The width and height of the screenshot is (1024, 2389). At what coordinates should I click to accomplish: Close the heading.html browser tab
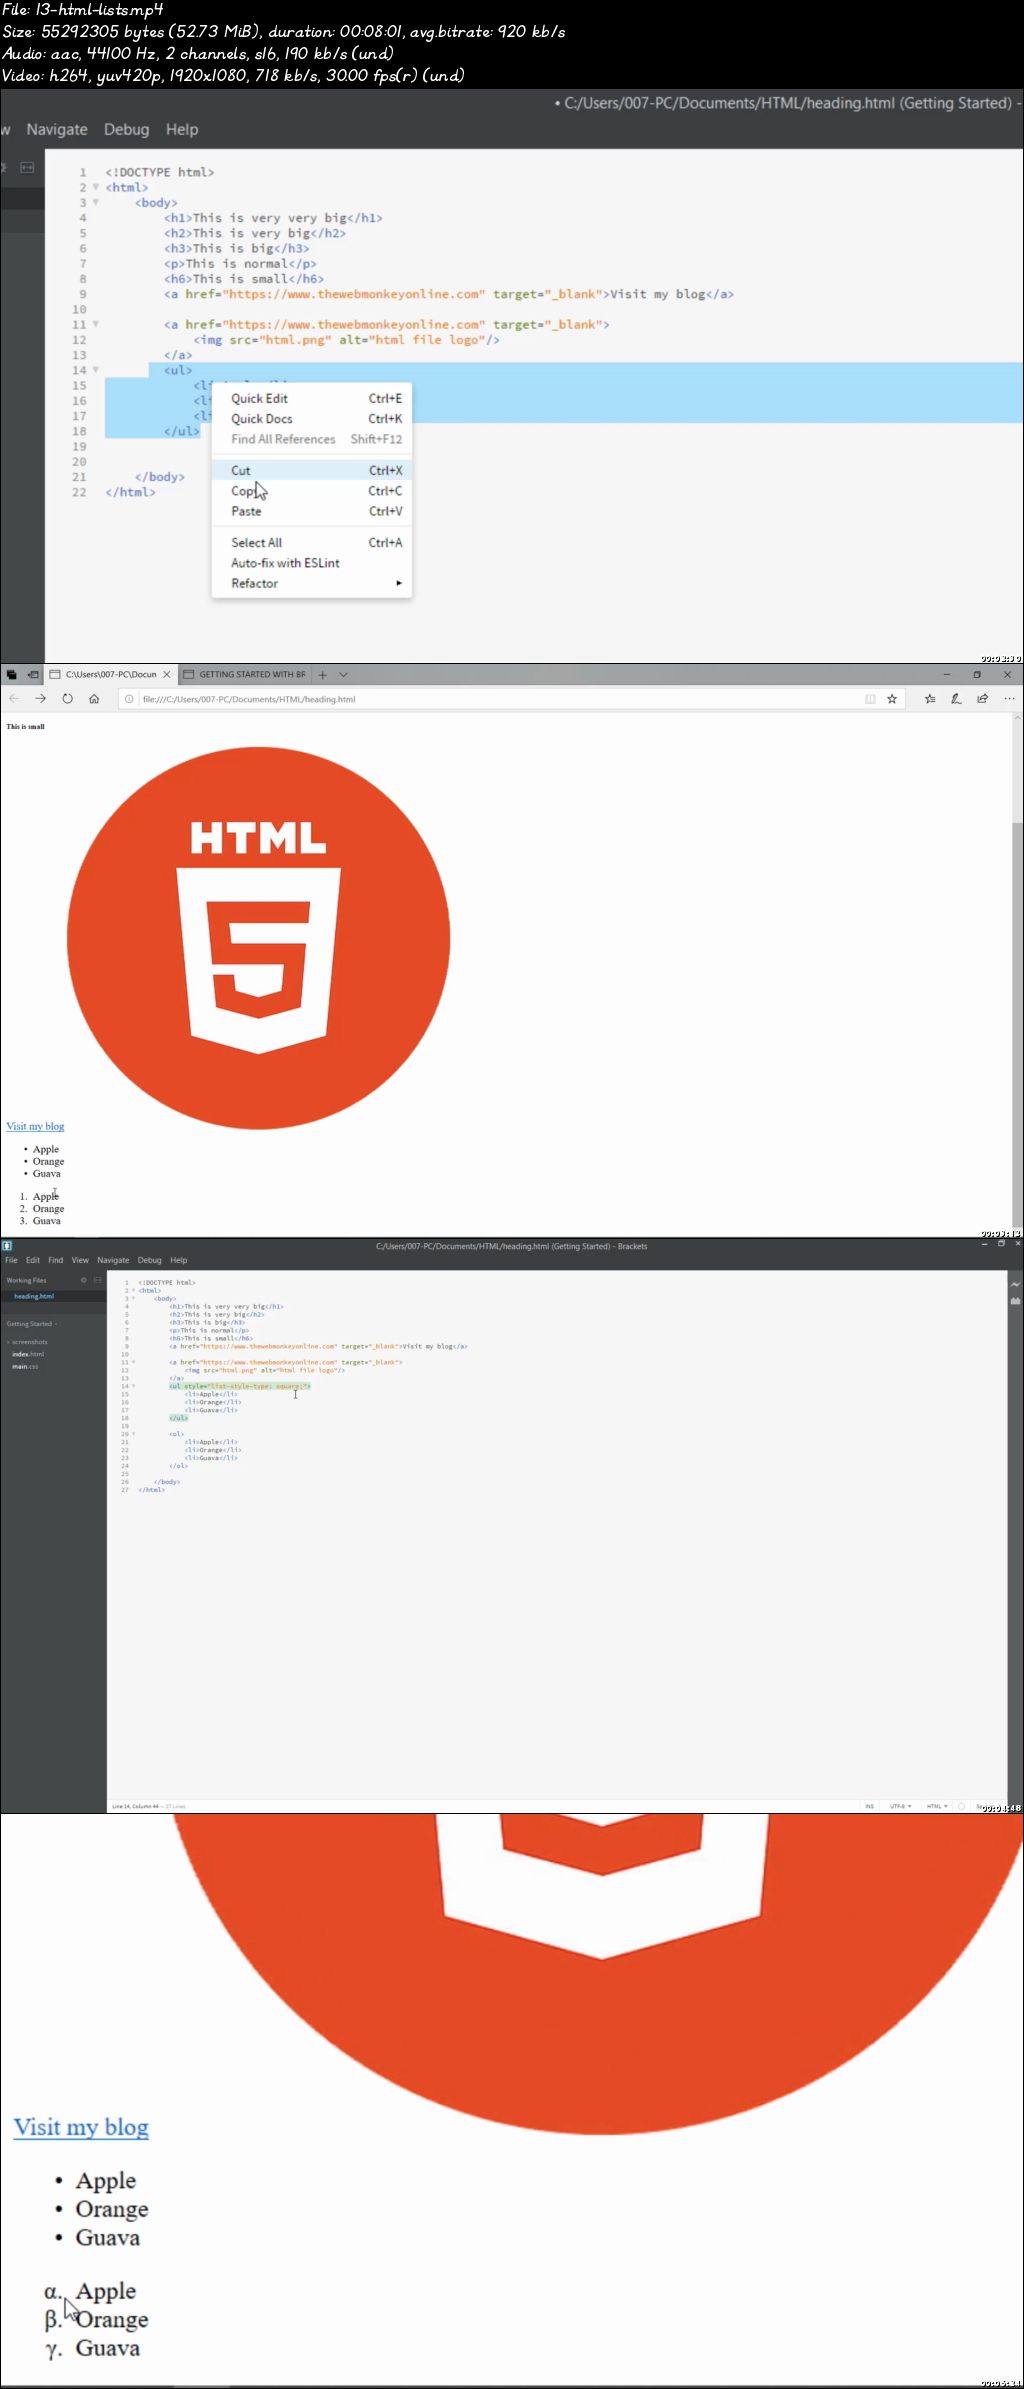coord(167,675)
